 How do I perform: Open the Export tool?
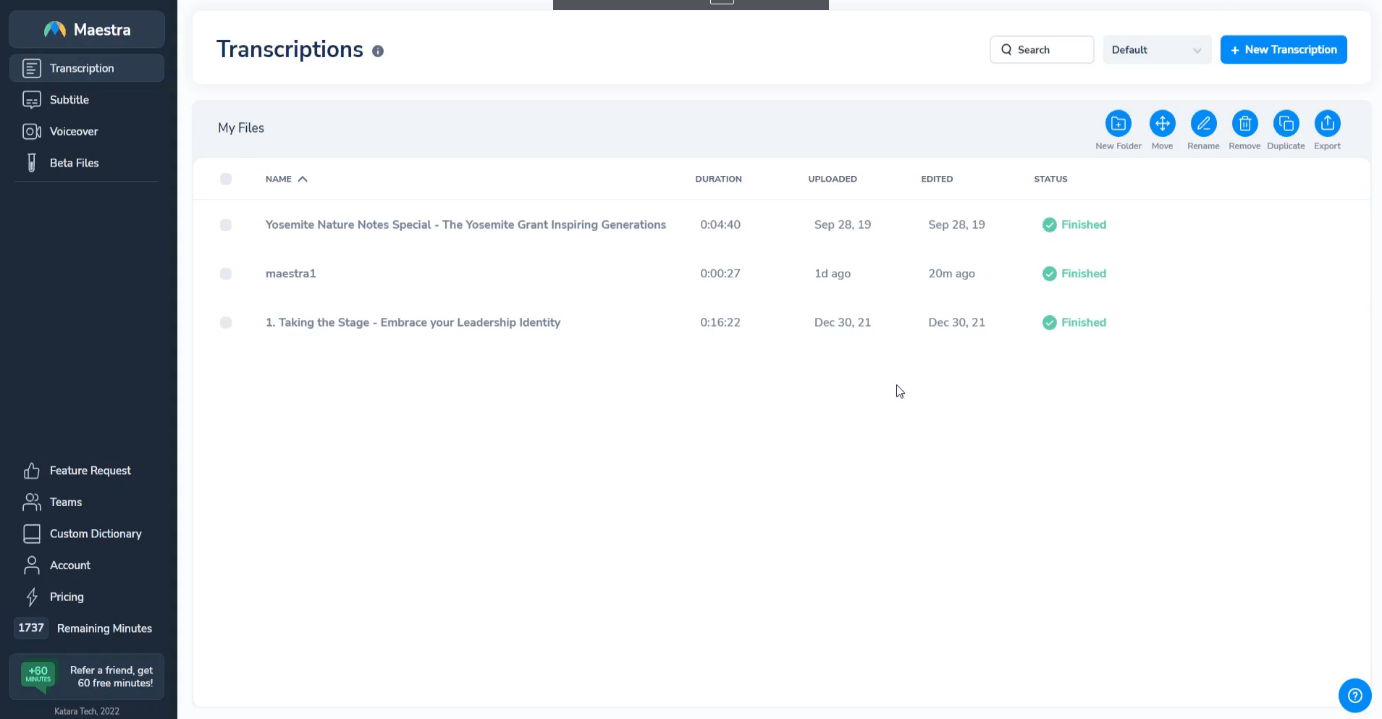click(x=1327, y=124)
